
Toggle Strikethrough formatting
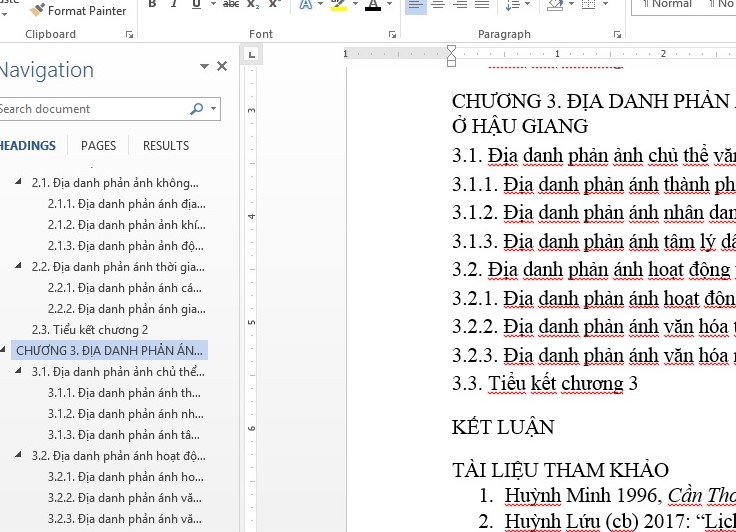pos(231,4)
